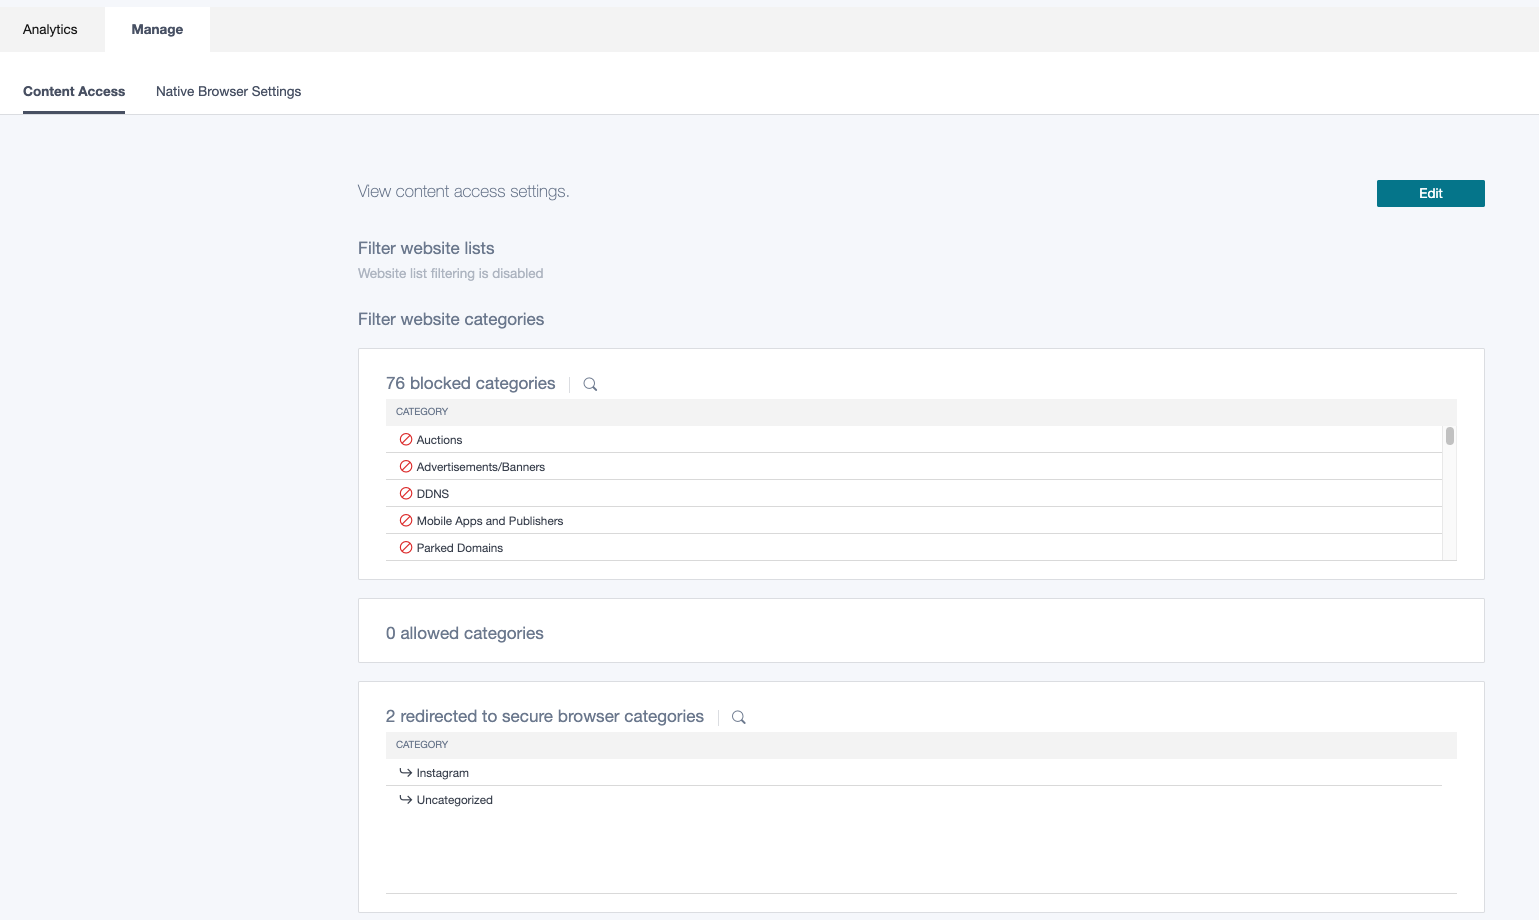Select the Manage tab
The image size is (1539, 920).
pos(157,30)
